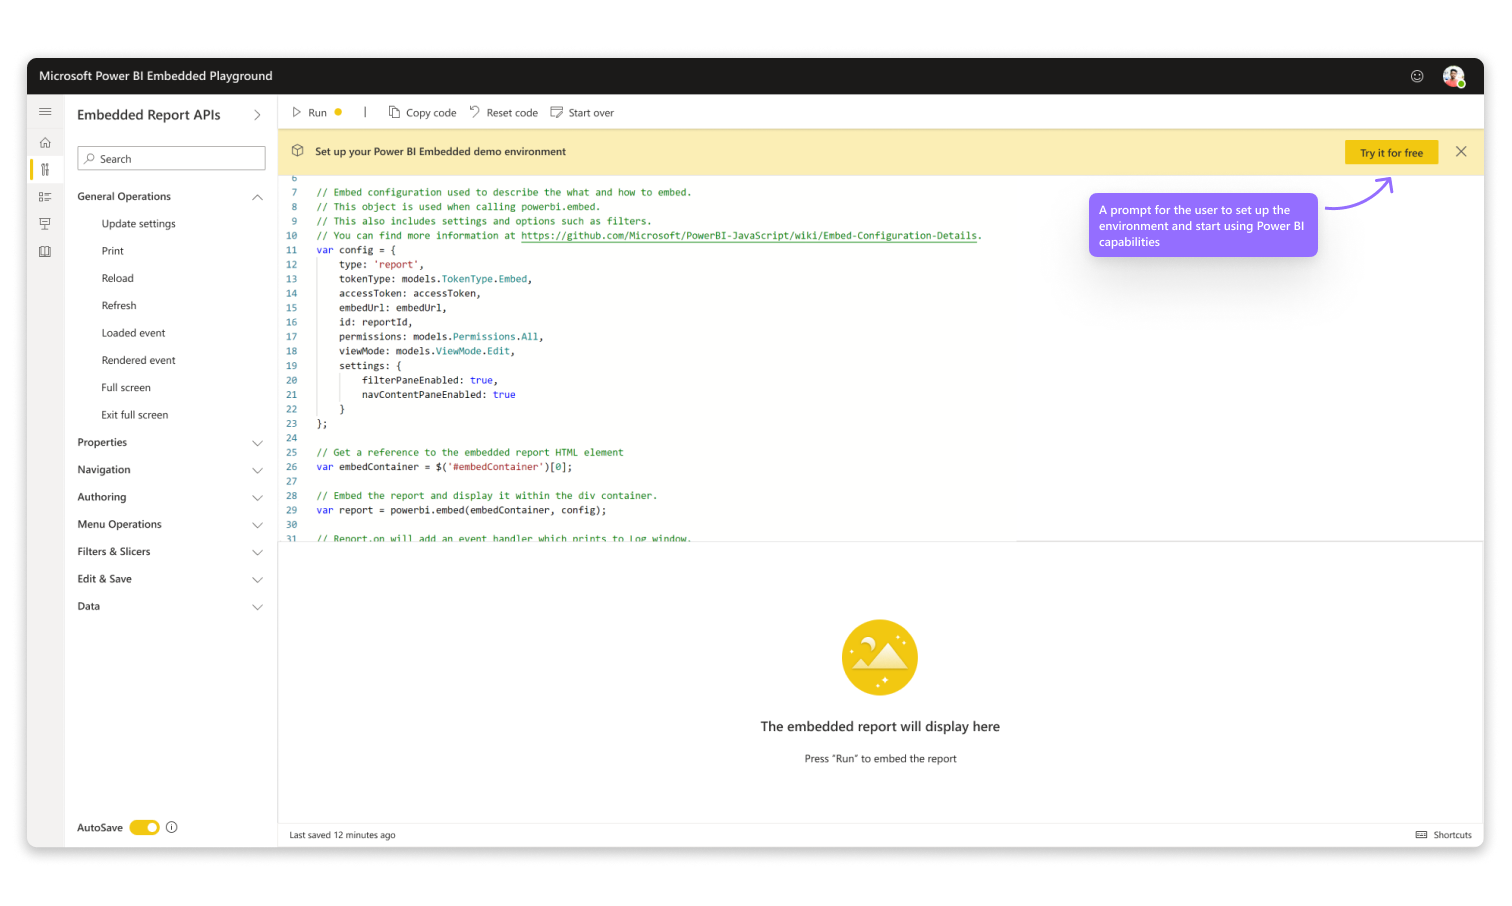Click the Shortcuts keyboard icon
1512x906 pixels.
1422,835
